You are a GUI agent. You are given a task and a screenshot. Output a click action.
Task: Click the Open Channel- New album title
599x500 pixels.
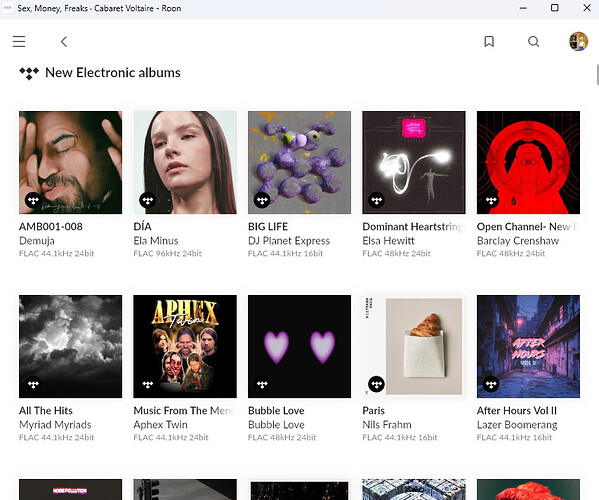[528, 227]
